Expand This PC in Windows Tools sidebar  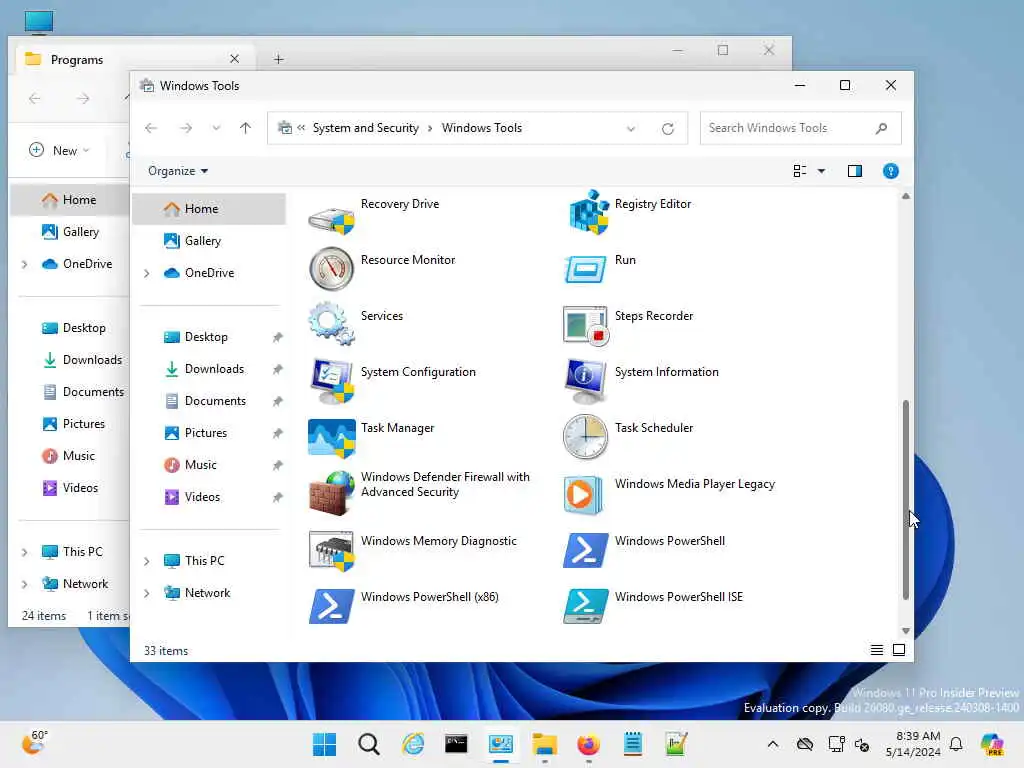[147, 561]
